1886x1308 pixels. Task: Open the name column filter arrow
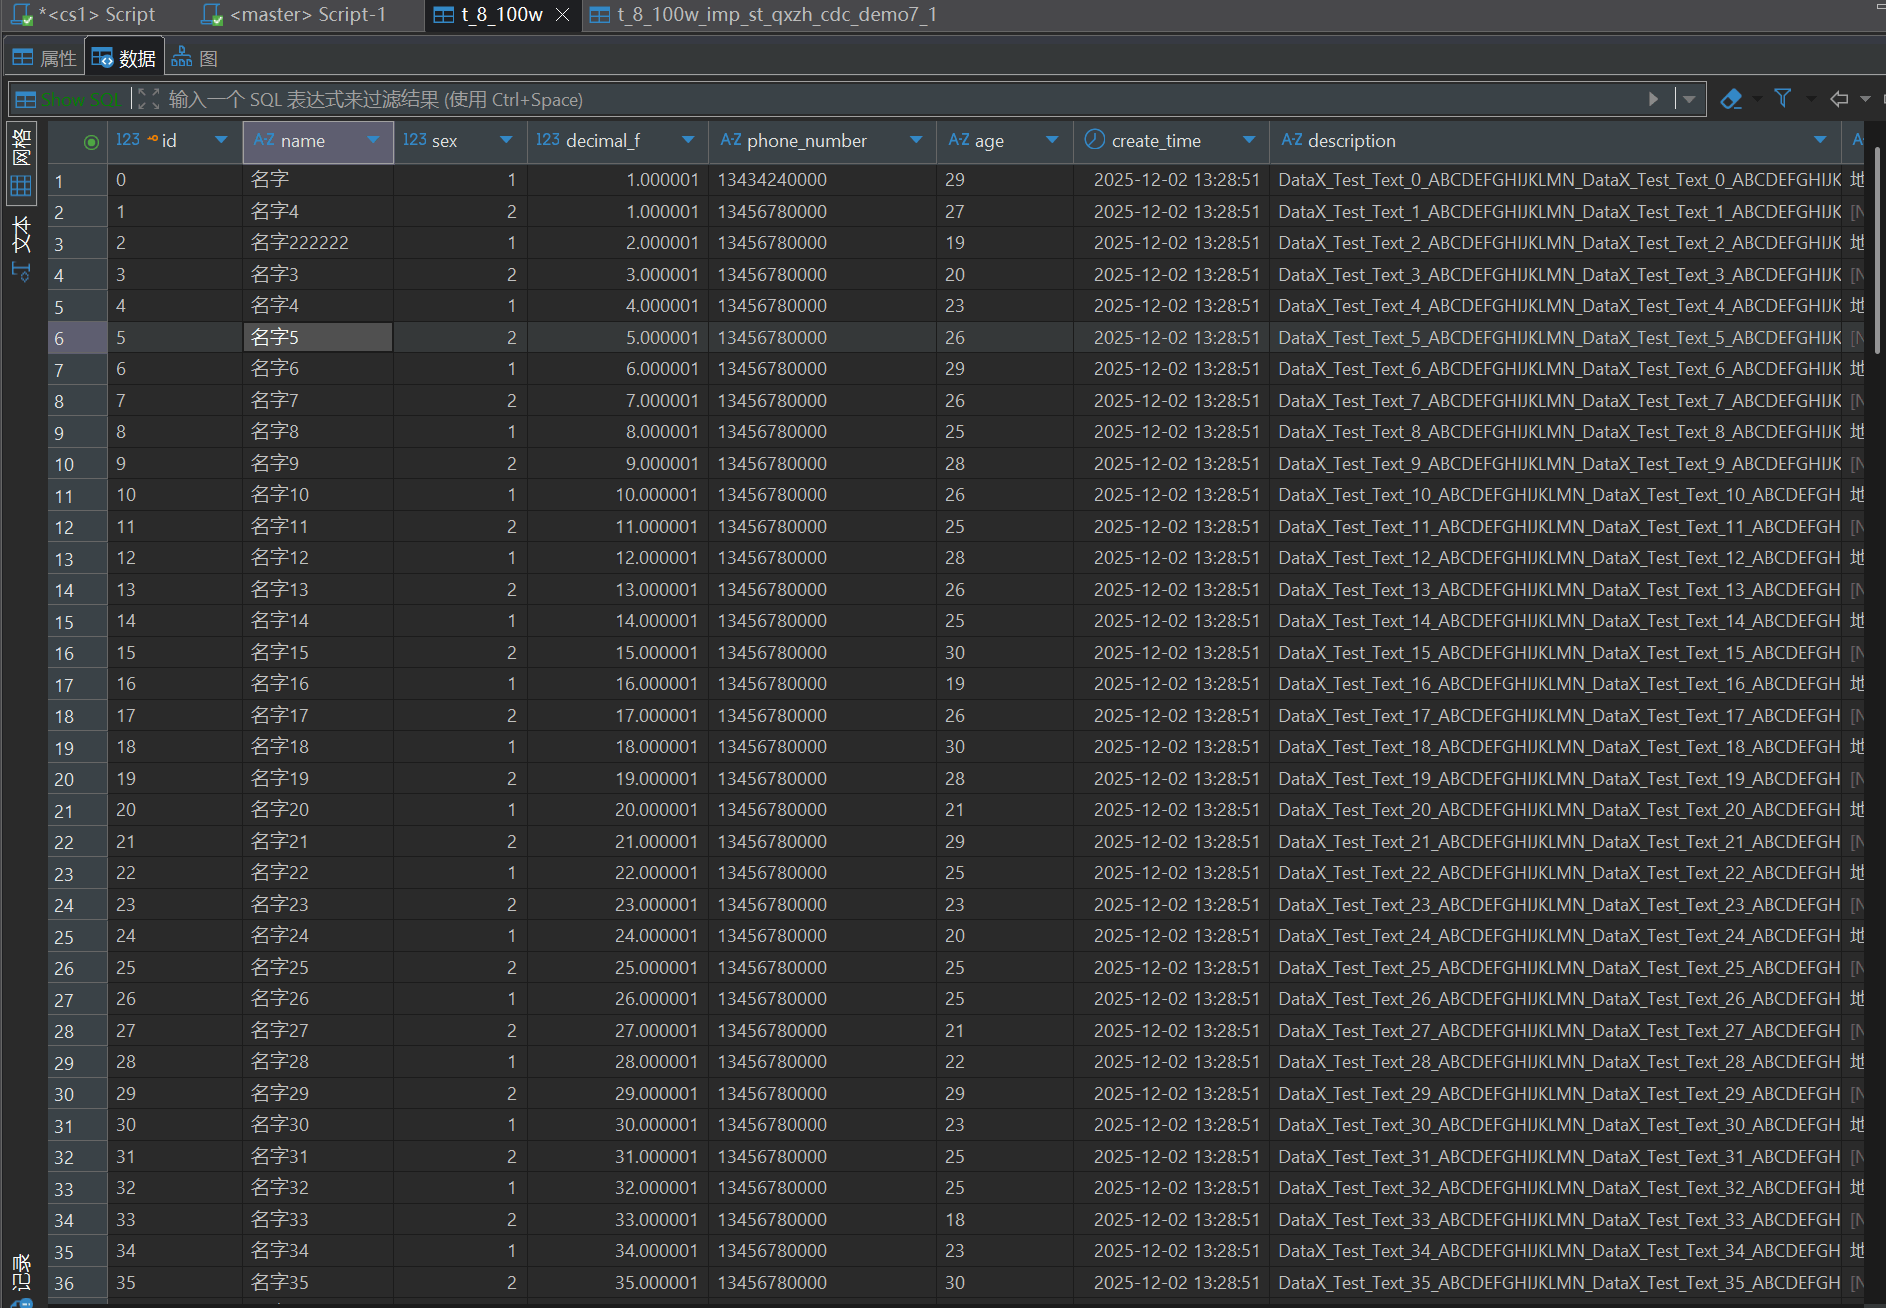[373, 140]
